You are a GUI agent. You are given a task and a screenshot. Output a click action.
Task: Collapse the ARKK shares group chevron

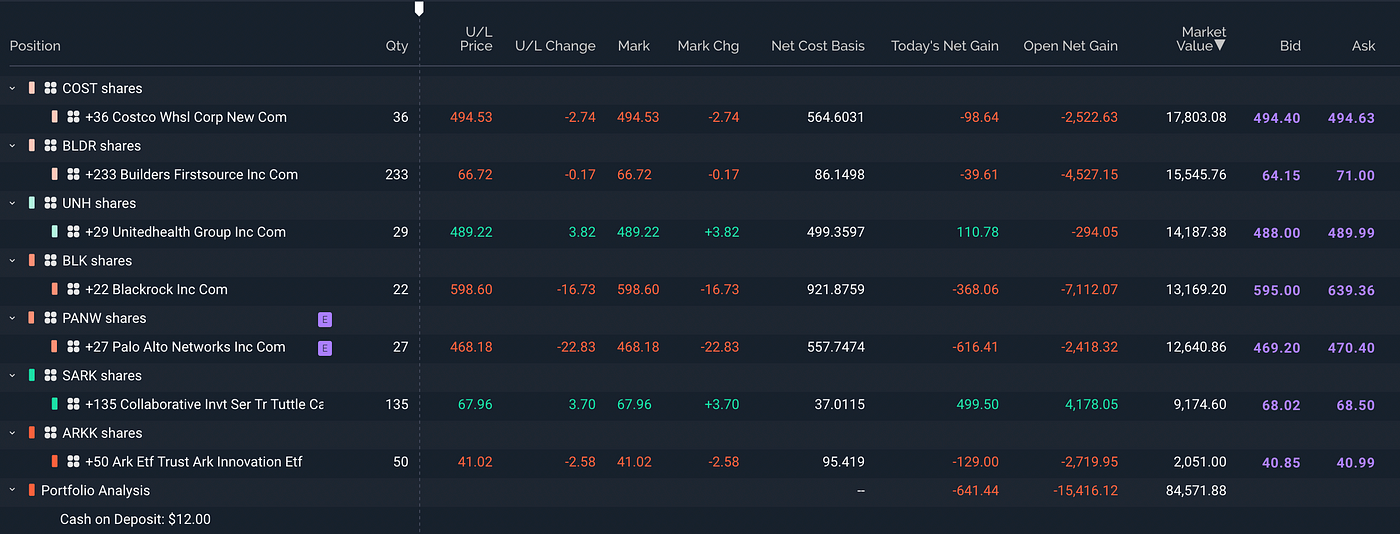[x=13, y=433]
